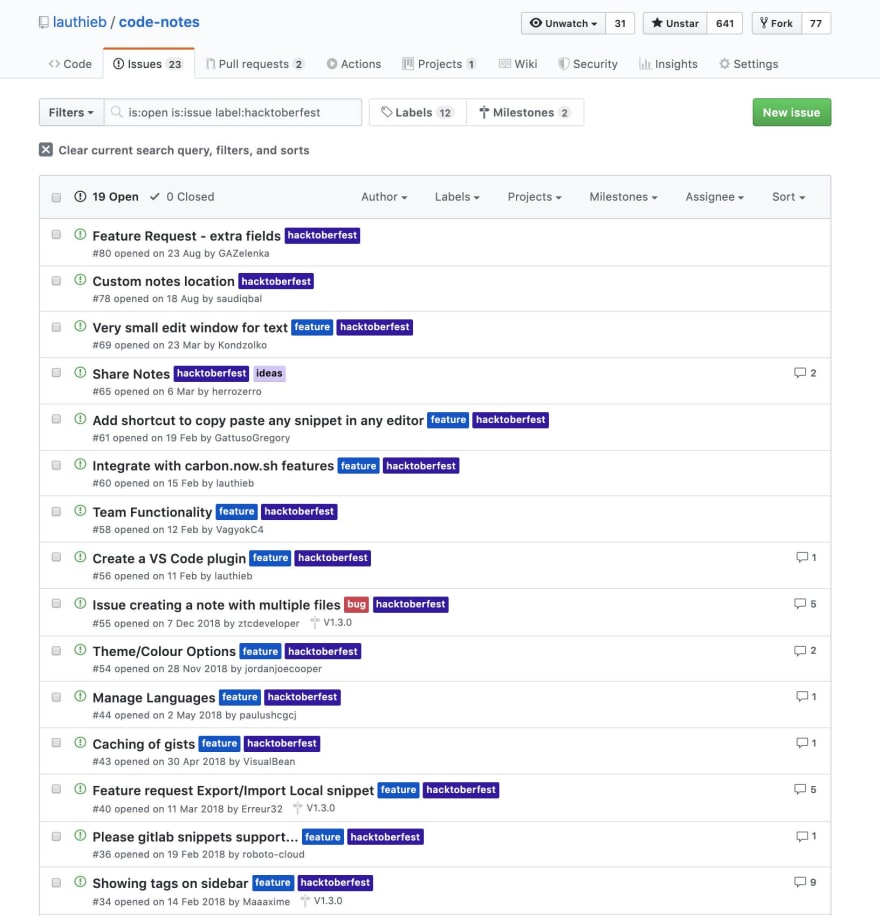This screenshot has height=916, width=880.
Task: Click the red bug label on issue #55
Action: tap(356, 604)
